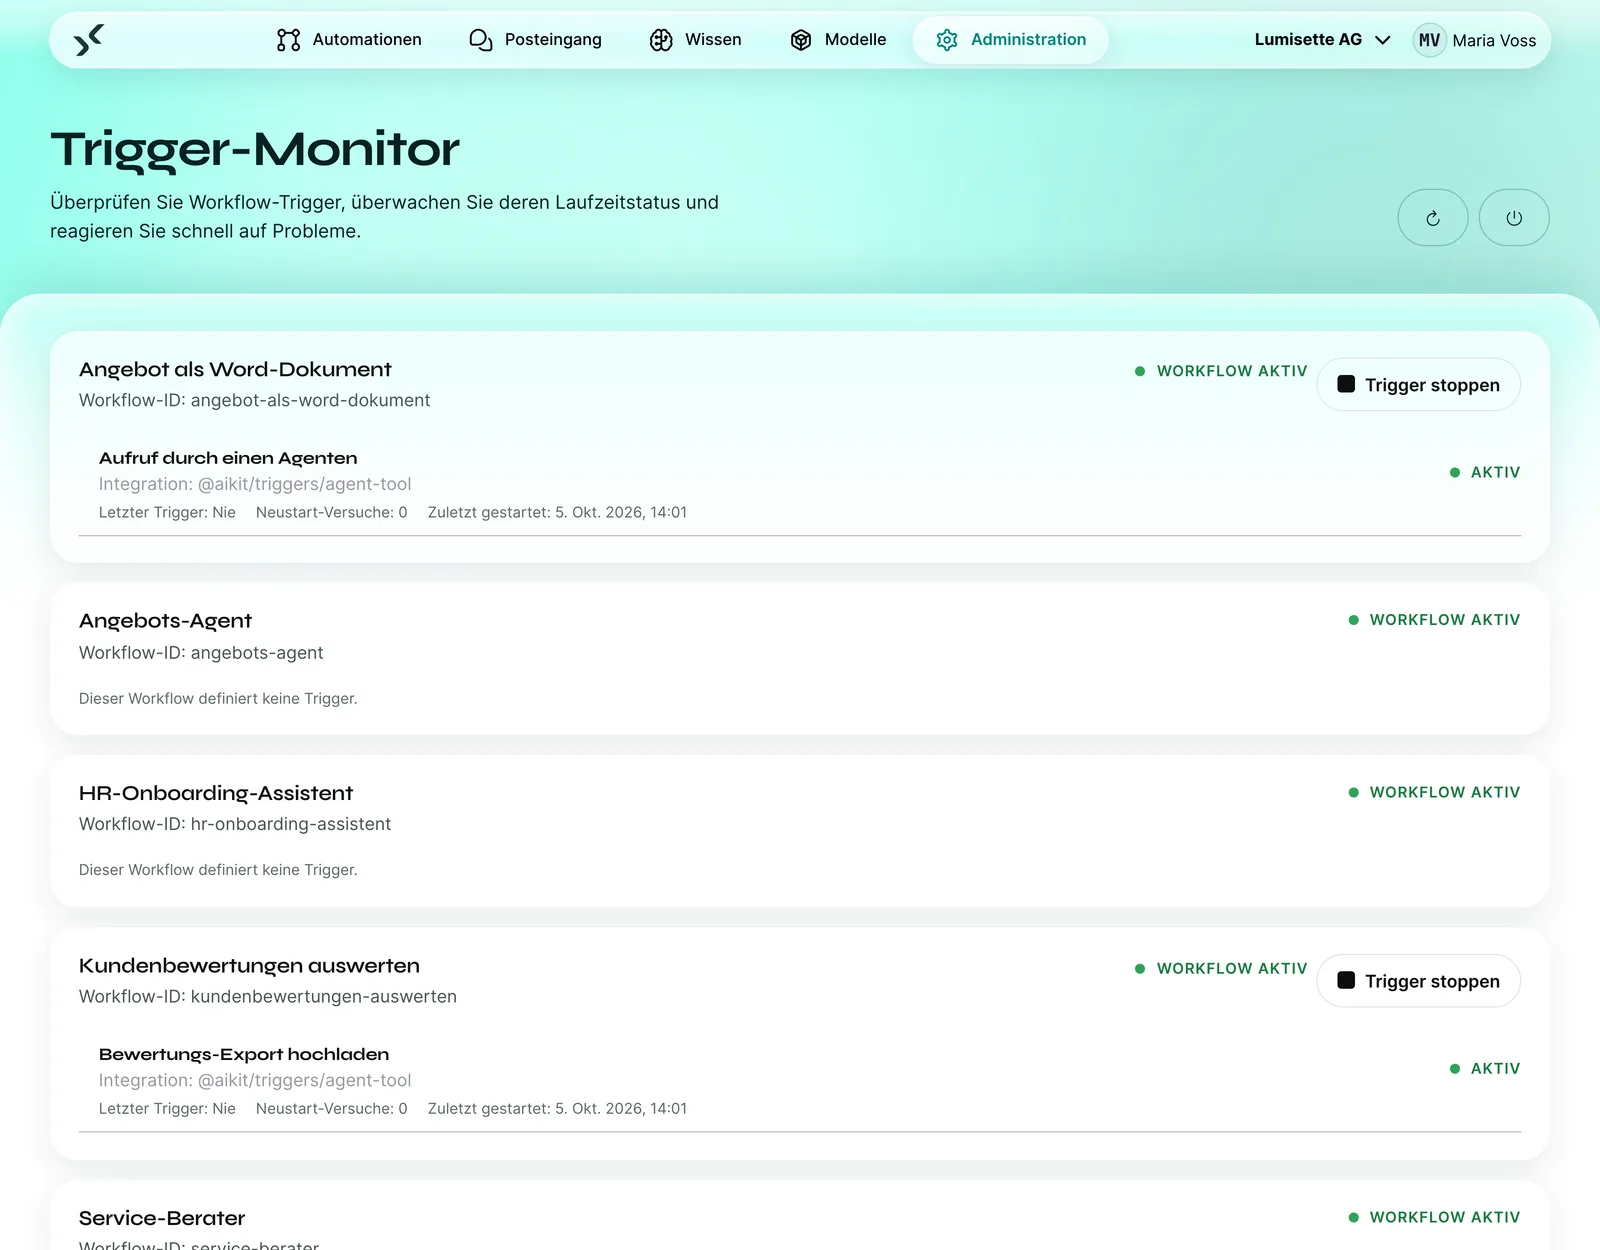
Task: Click the Angebots-Agent title
Action: pos(165,621)
